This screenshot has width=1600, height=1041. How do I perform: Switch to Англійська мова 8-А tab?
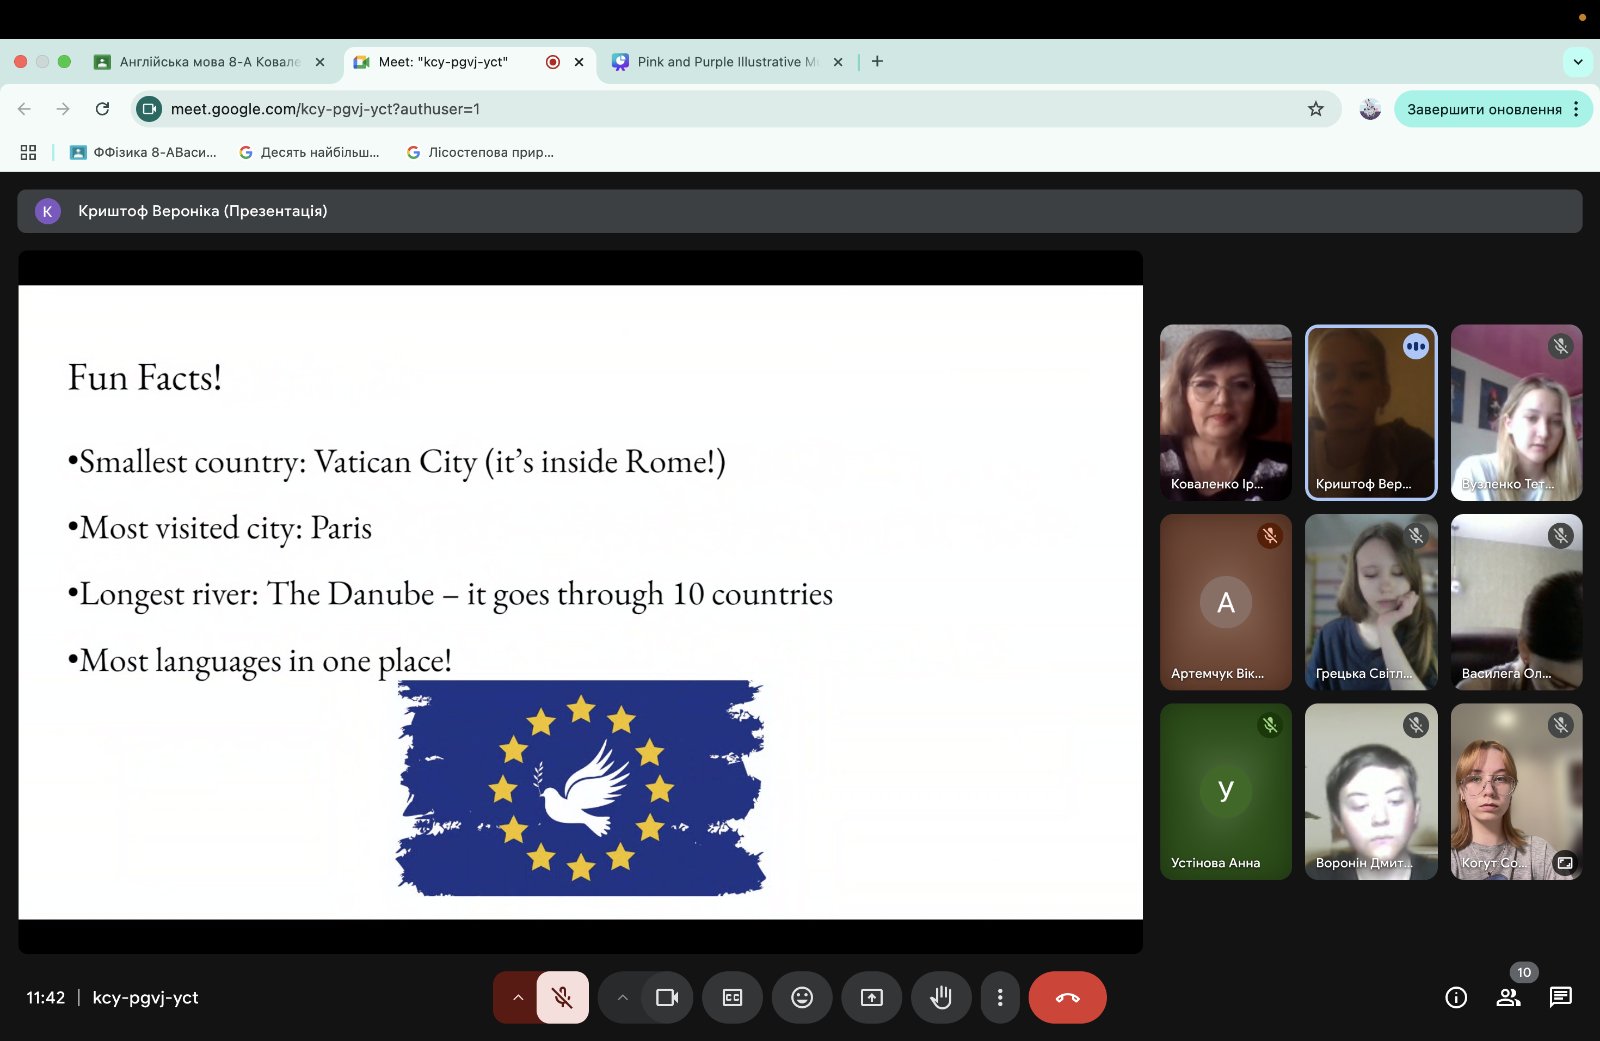click(x=208, y=62)
